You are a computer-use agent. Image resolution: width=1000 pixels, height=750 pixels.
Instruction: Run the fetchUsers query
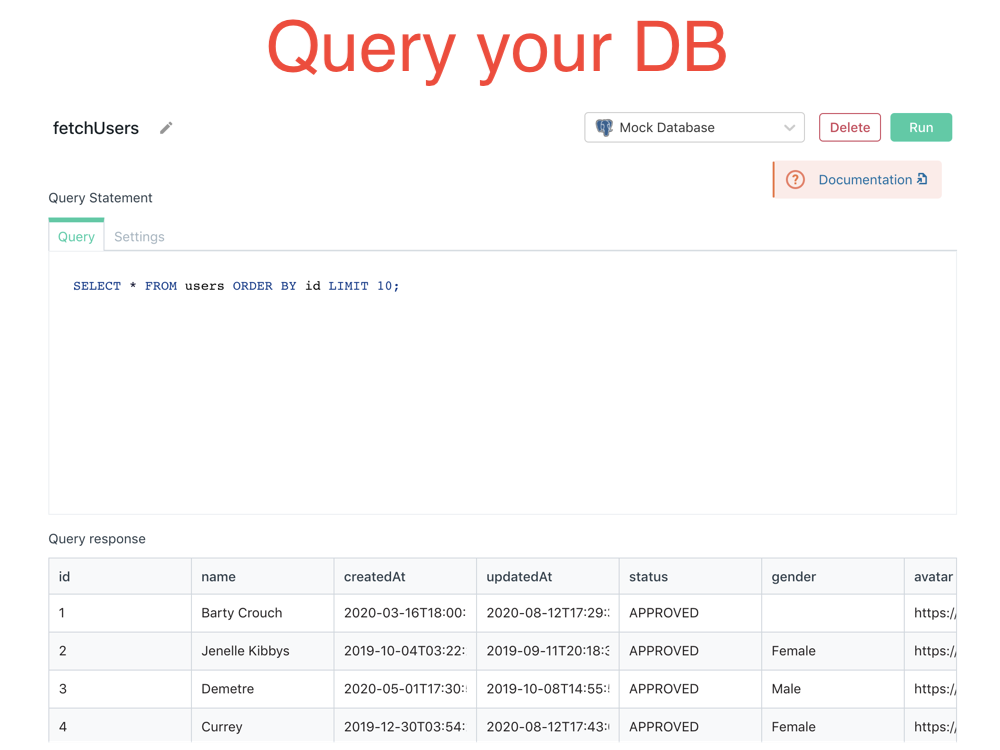tap(920, 128)
